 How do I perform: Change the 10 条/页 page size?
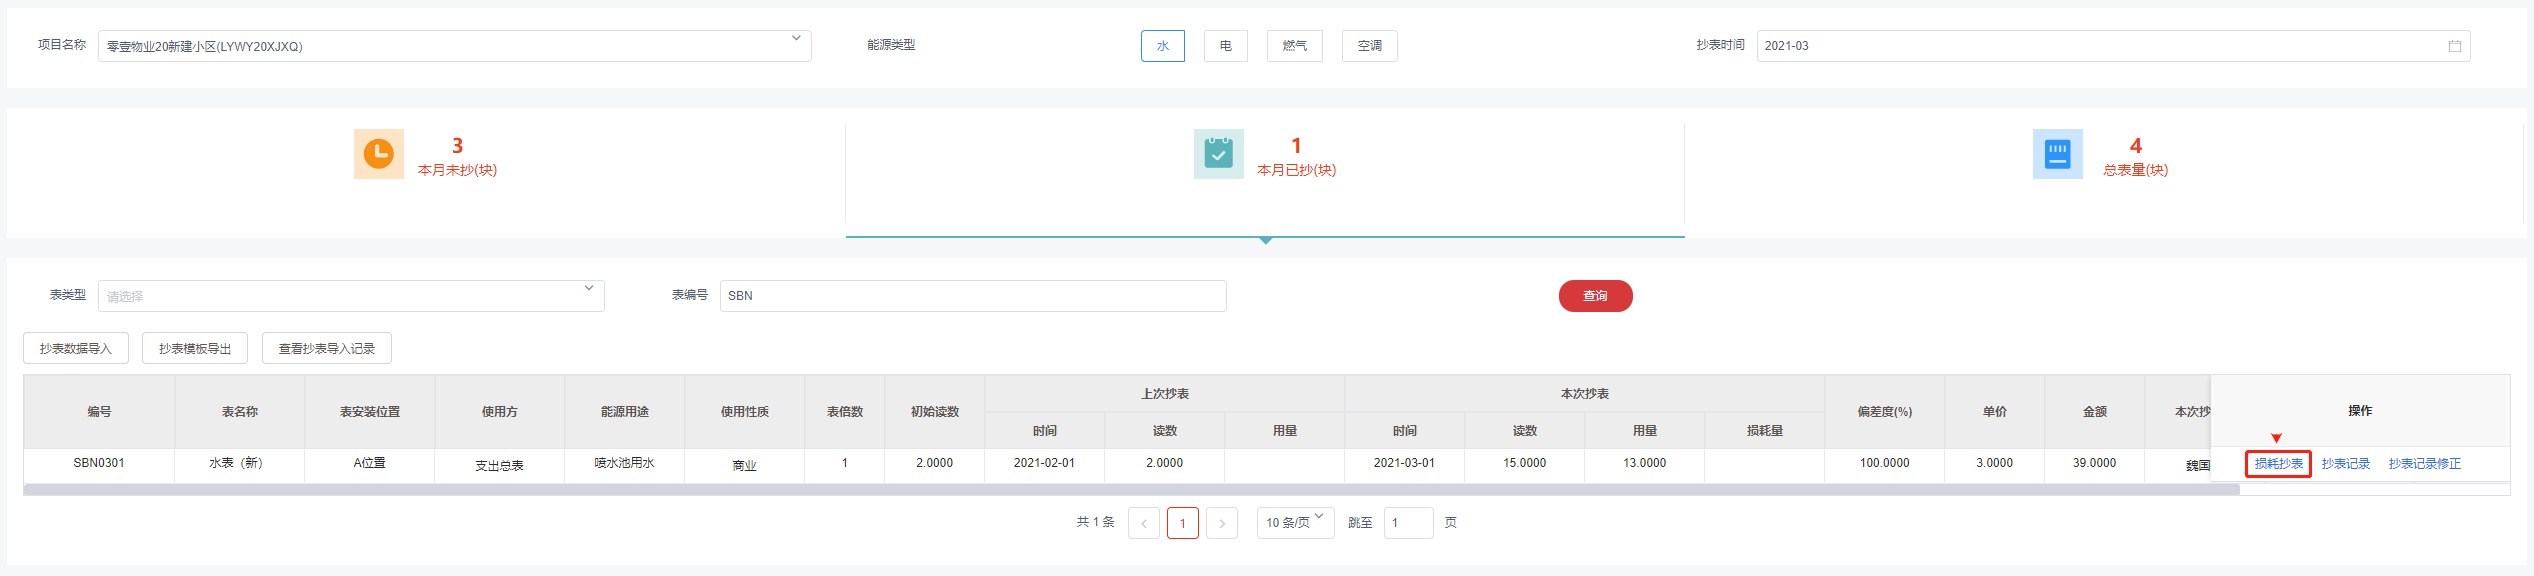coord(1294,523)
